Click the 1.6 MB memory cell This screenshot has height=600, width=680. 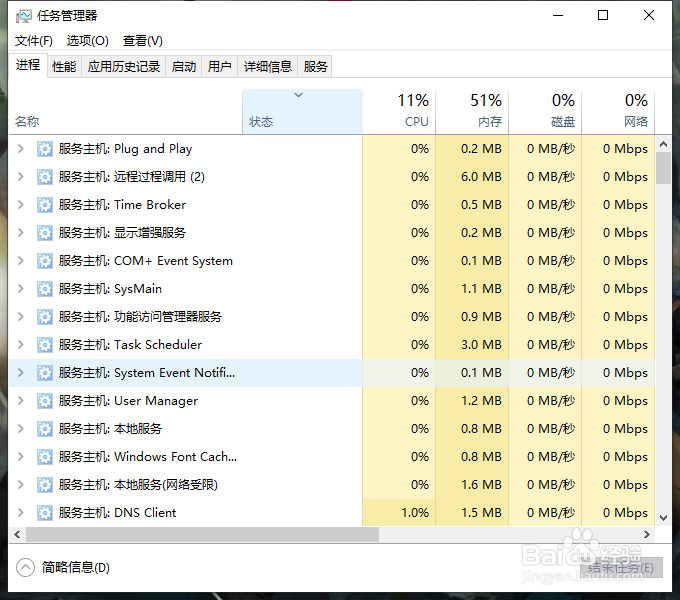coord(472,485)
